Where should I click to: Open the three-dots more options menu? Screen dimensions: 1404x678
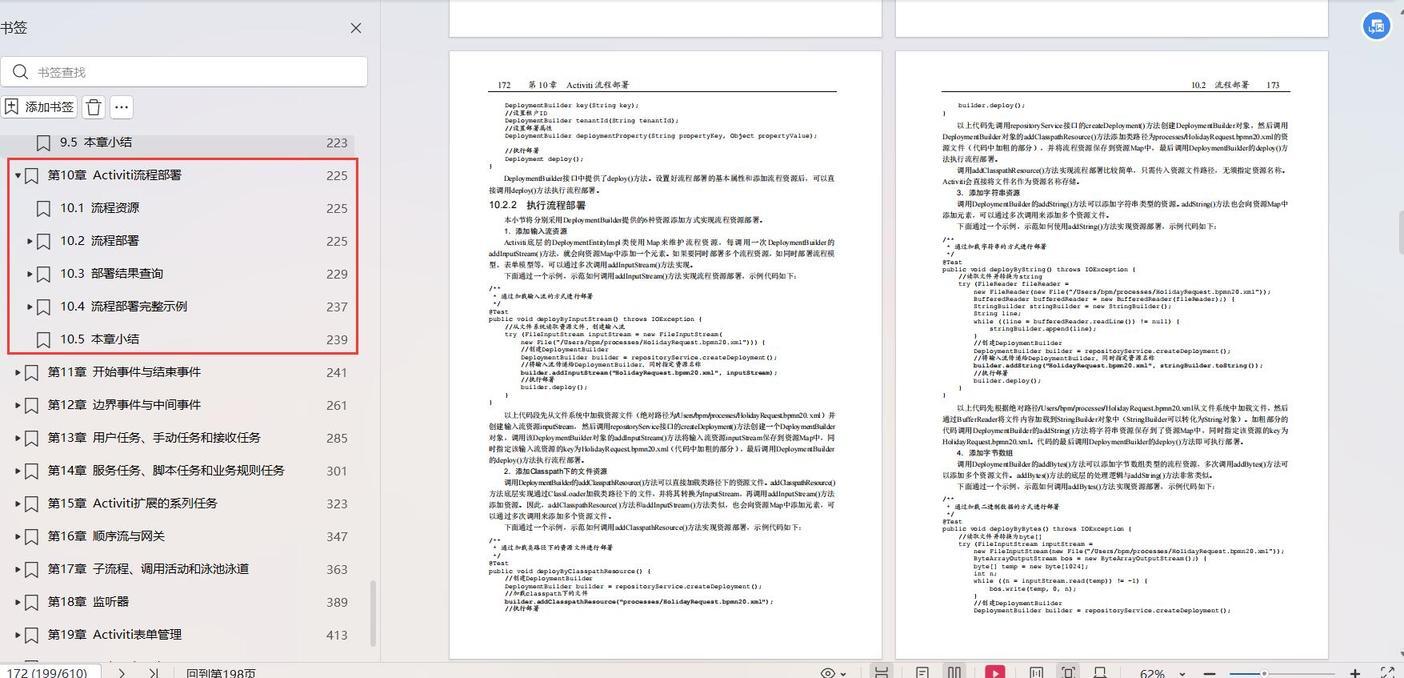pyautogui.click(x=121, y=107)
